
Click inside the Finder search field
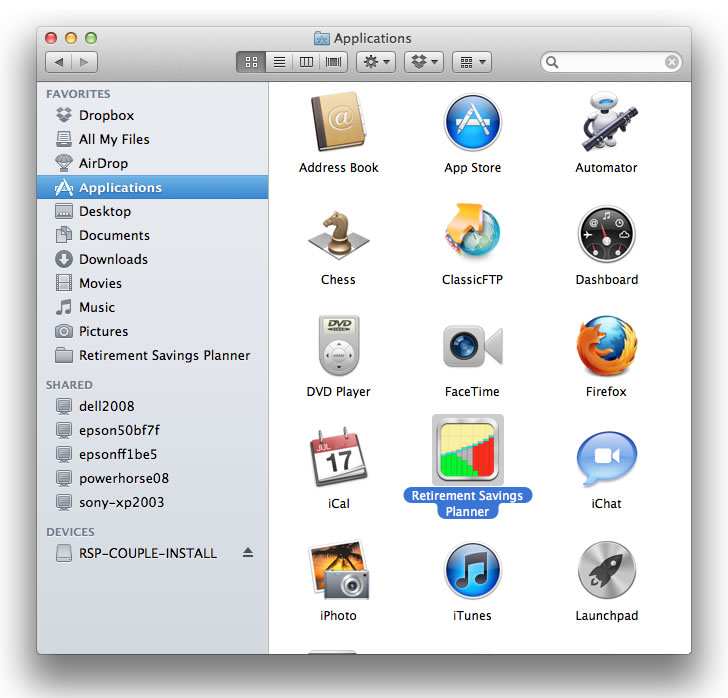611,62
